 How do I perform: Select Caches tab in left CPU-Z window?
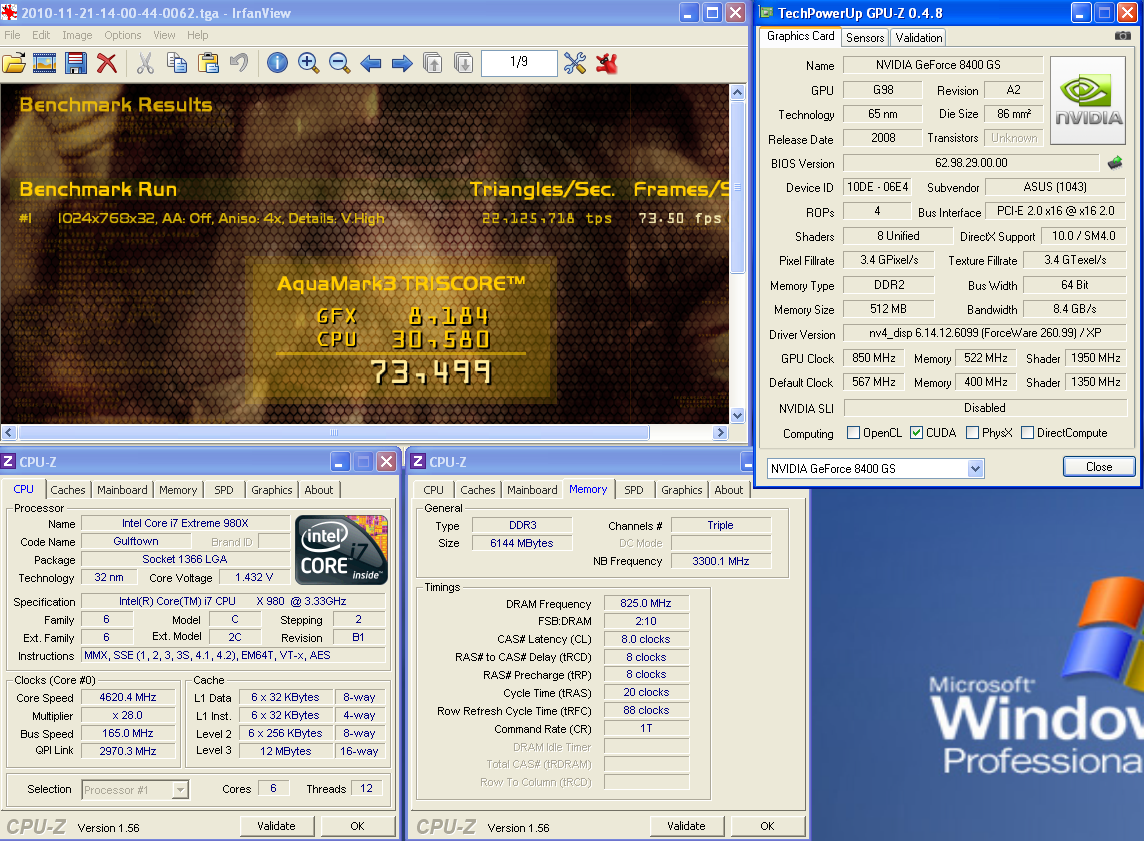pos(68,490)
